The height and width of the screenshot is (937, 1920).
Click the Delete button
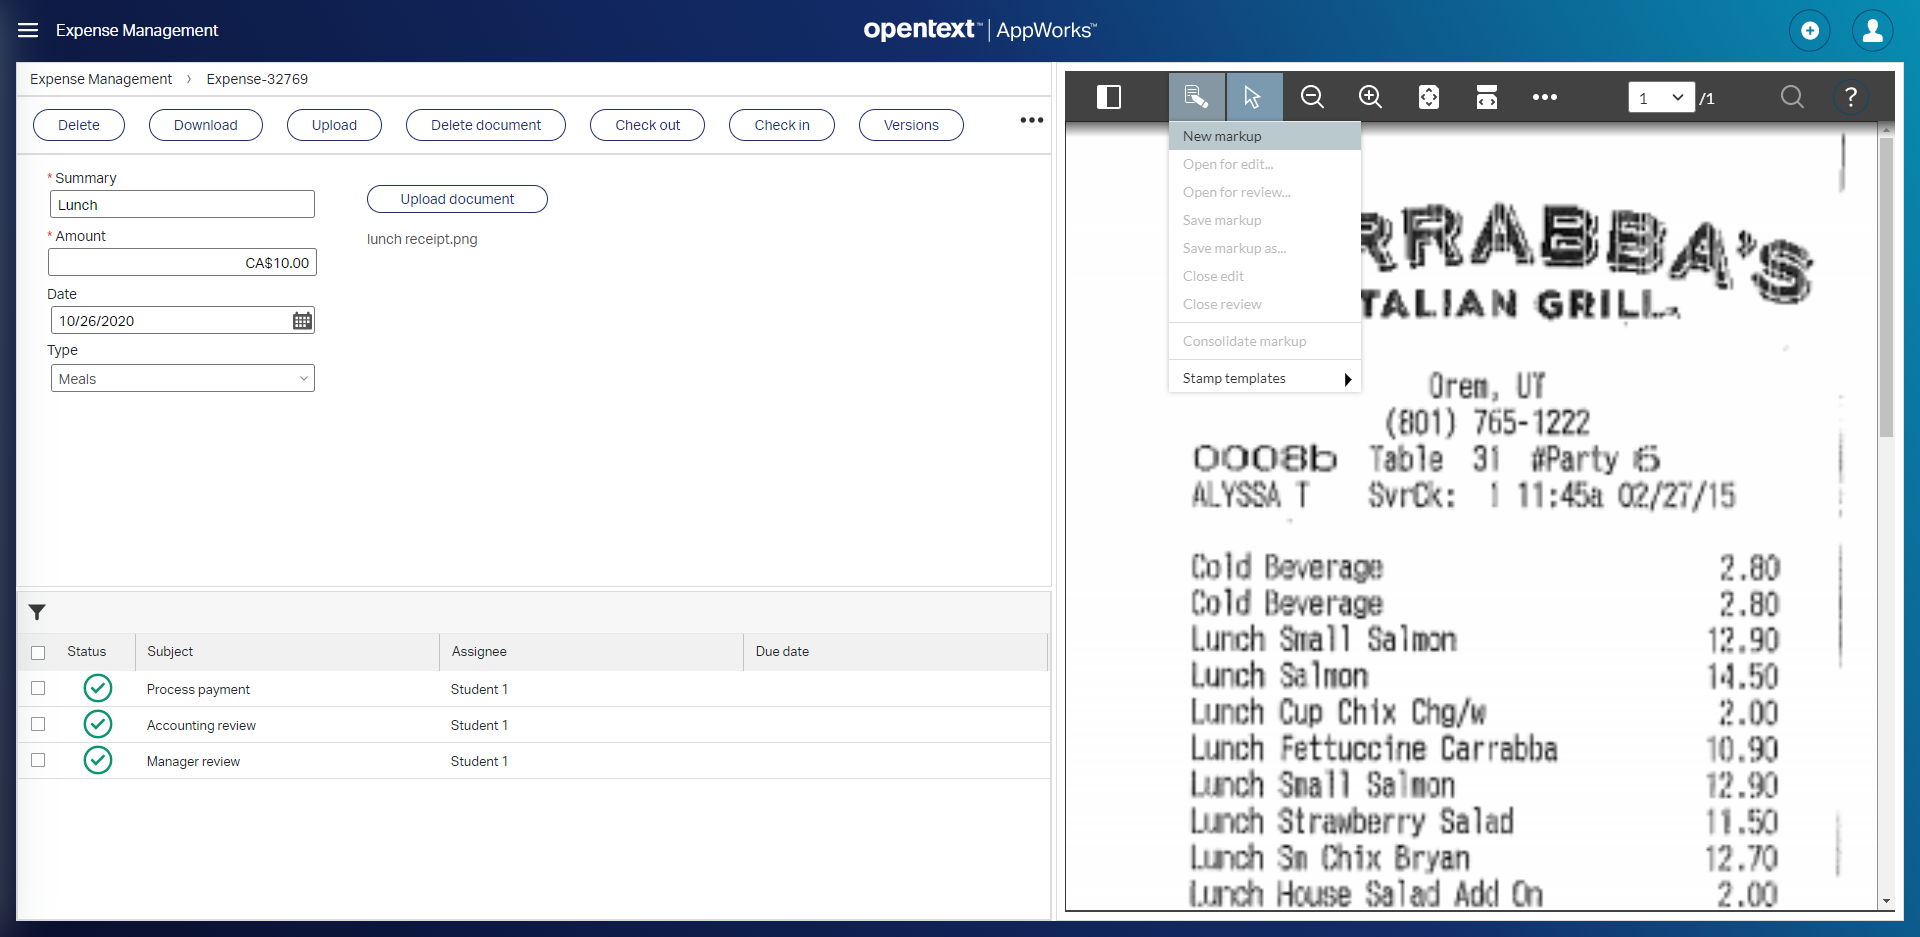coord(79,125)
